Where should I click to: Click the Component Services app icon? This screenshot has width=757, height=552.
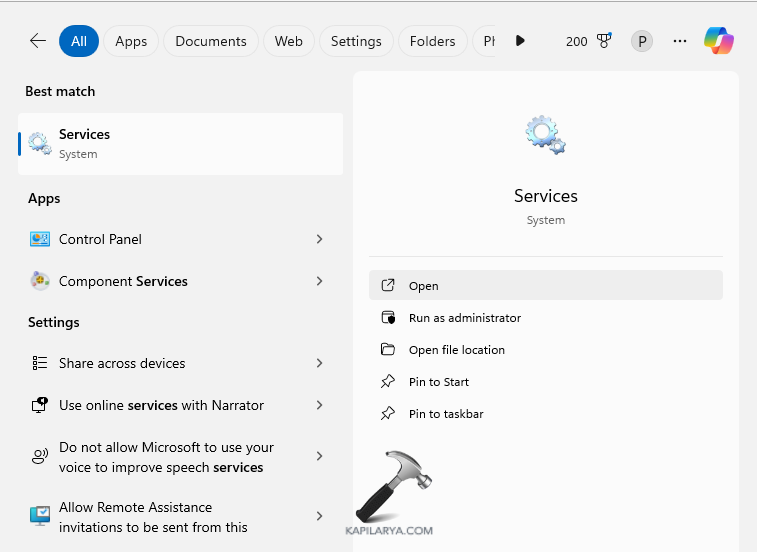(x=40, y=281)
